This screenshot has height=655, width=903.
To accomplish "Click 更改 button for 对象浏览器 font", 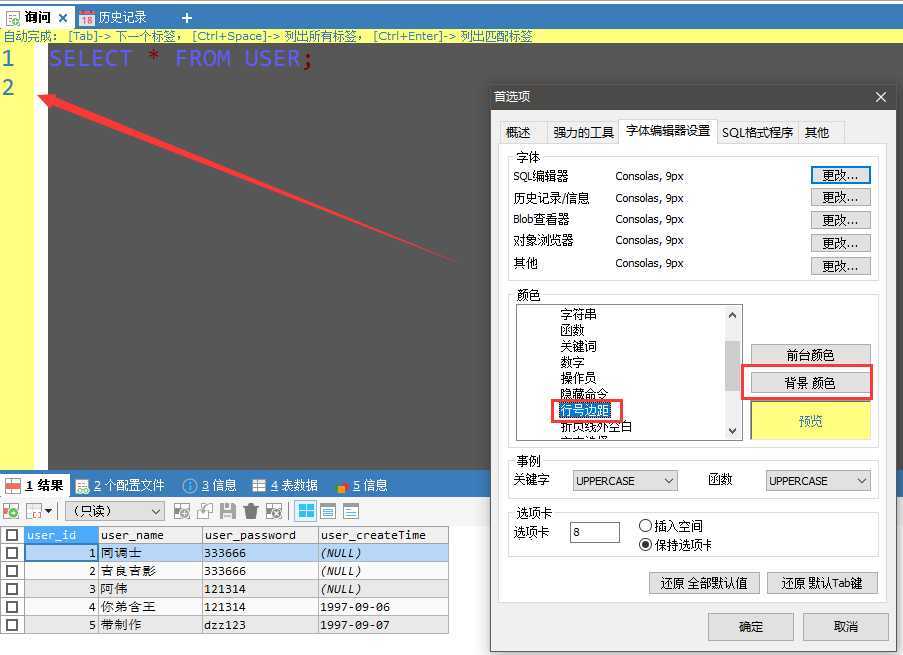I will pos(840,243).
